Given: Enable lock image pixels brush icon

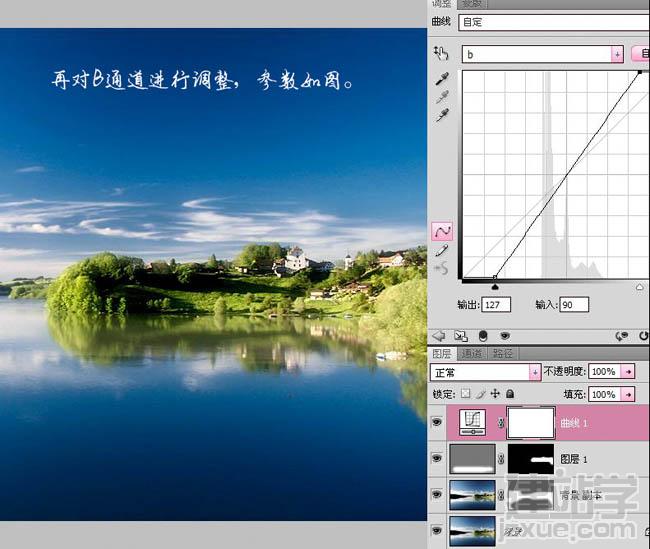Looking at the screenshot, I should [480, 394].
